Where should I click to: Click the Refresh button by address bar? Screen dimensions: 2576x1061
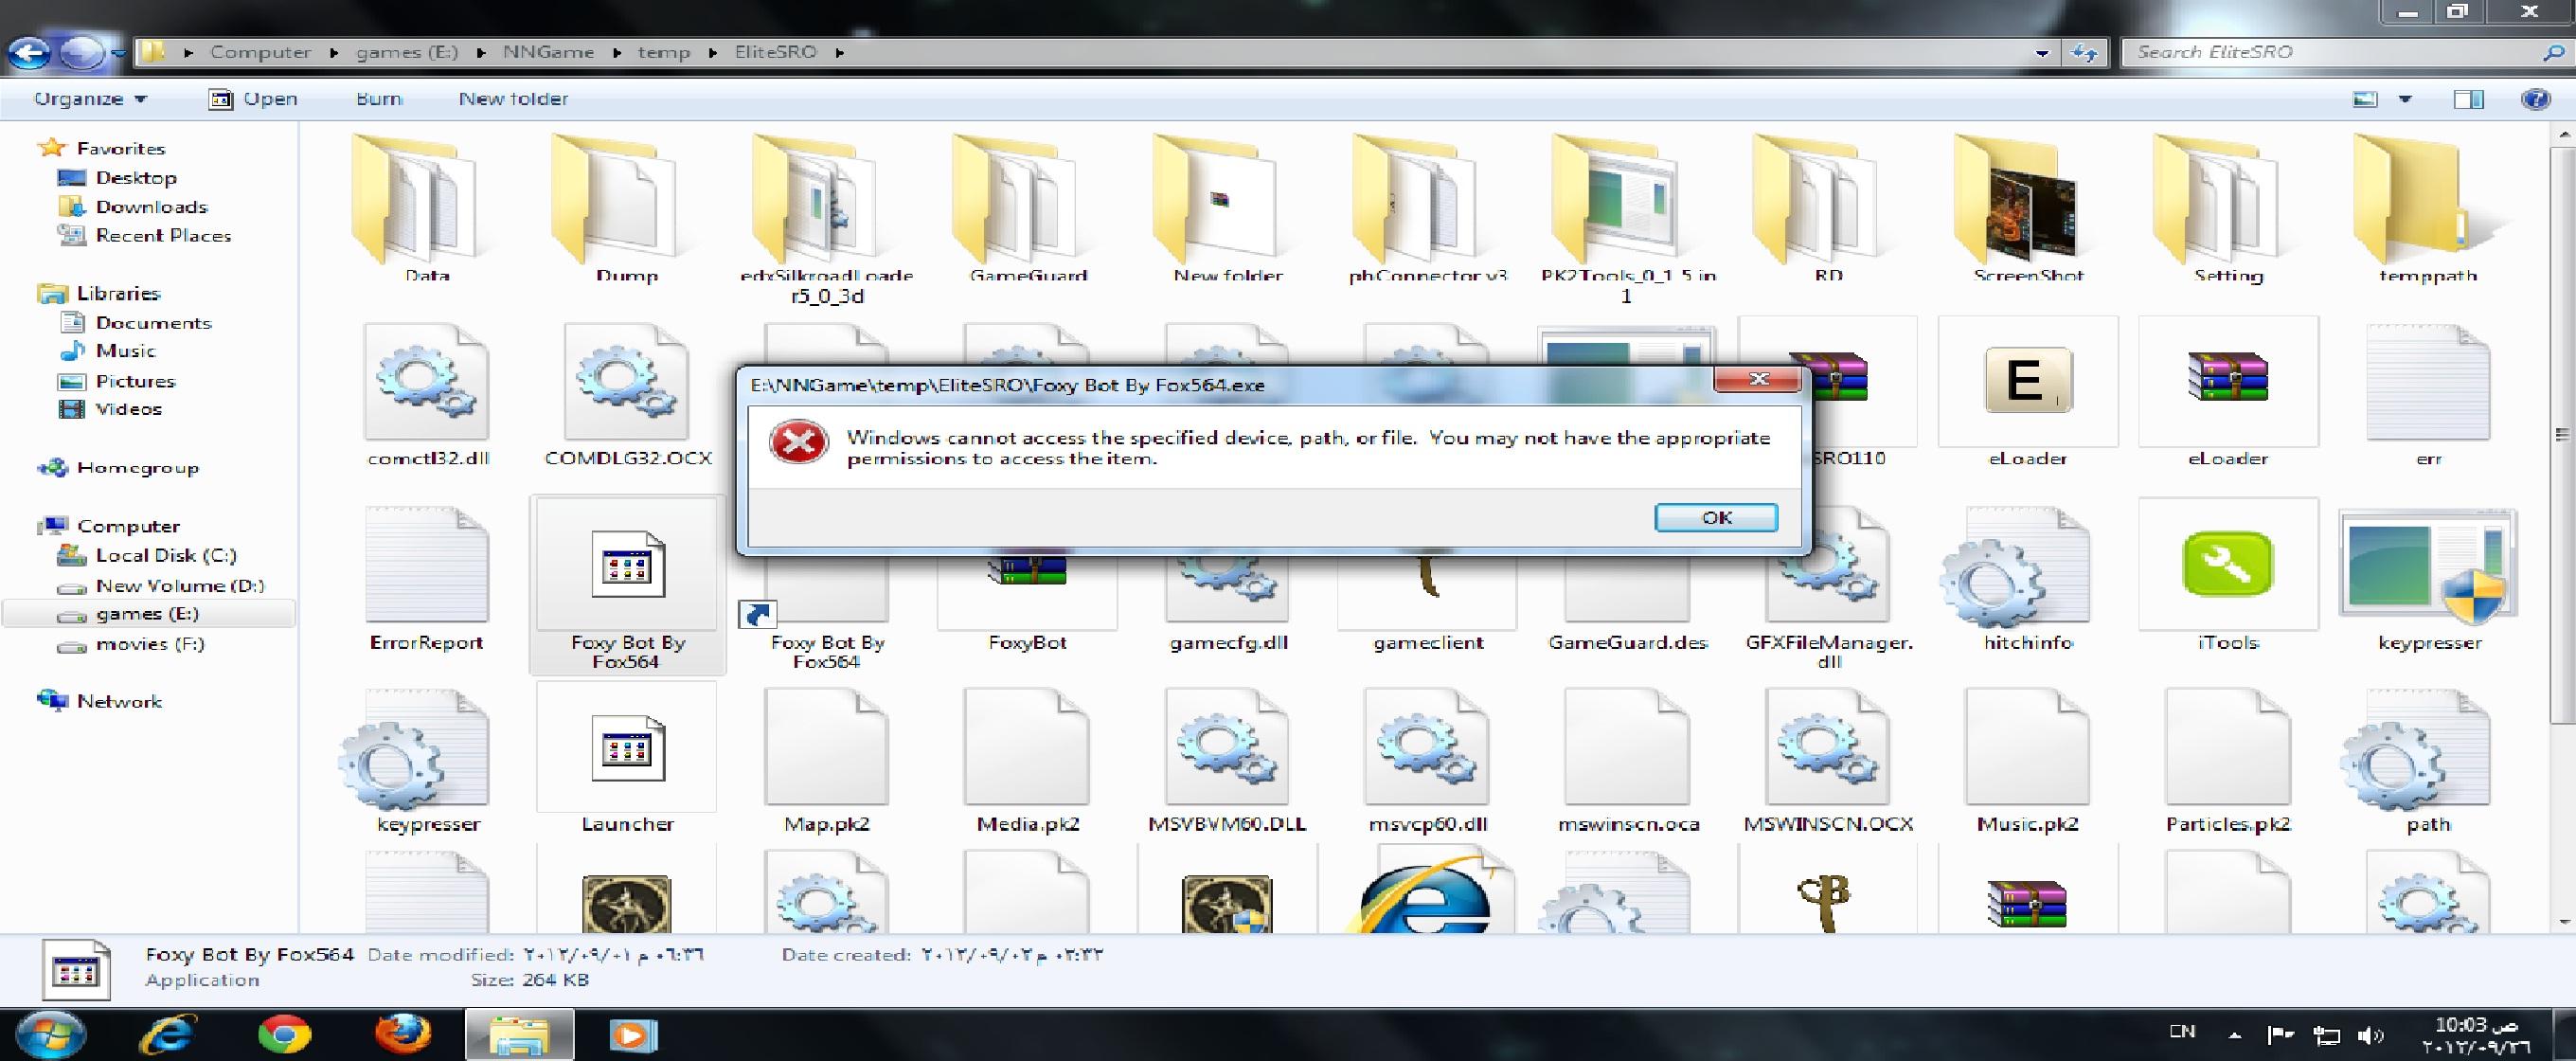click(2084, 53)
